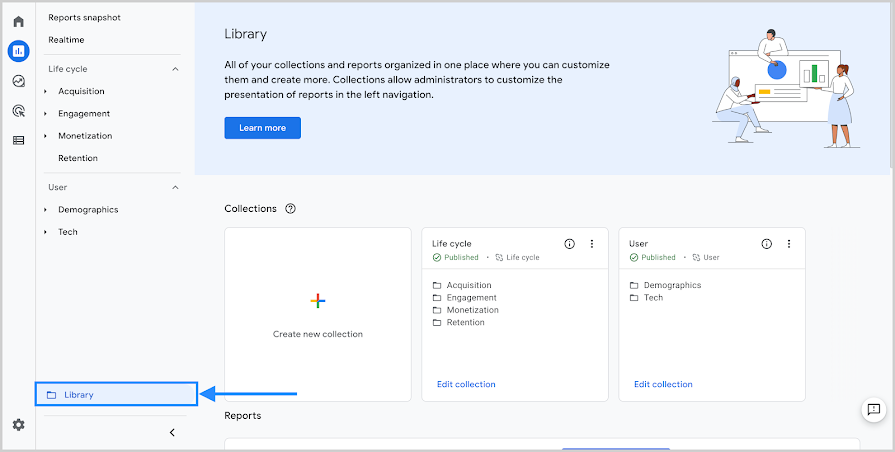Open more options for User collection
895x452 pixels.
(x=789, y=244)
